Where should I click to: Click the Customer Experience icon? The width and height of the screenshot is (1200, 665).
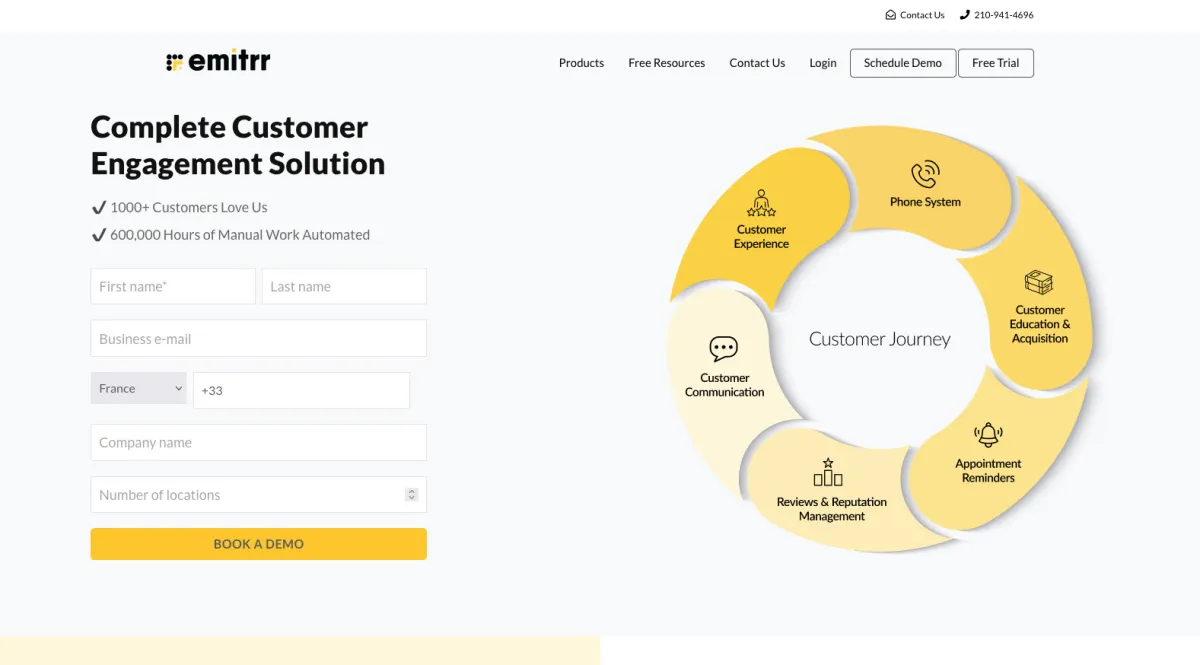click(x=762, y=204)
